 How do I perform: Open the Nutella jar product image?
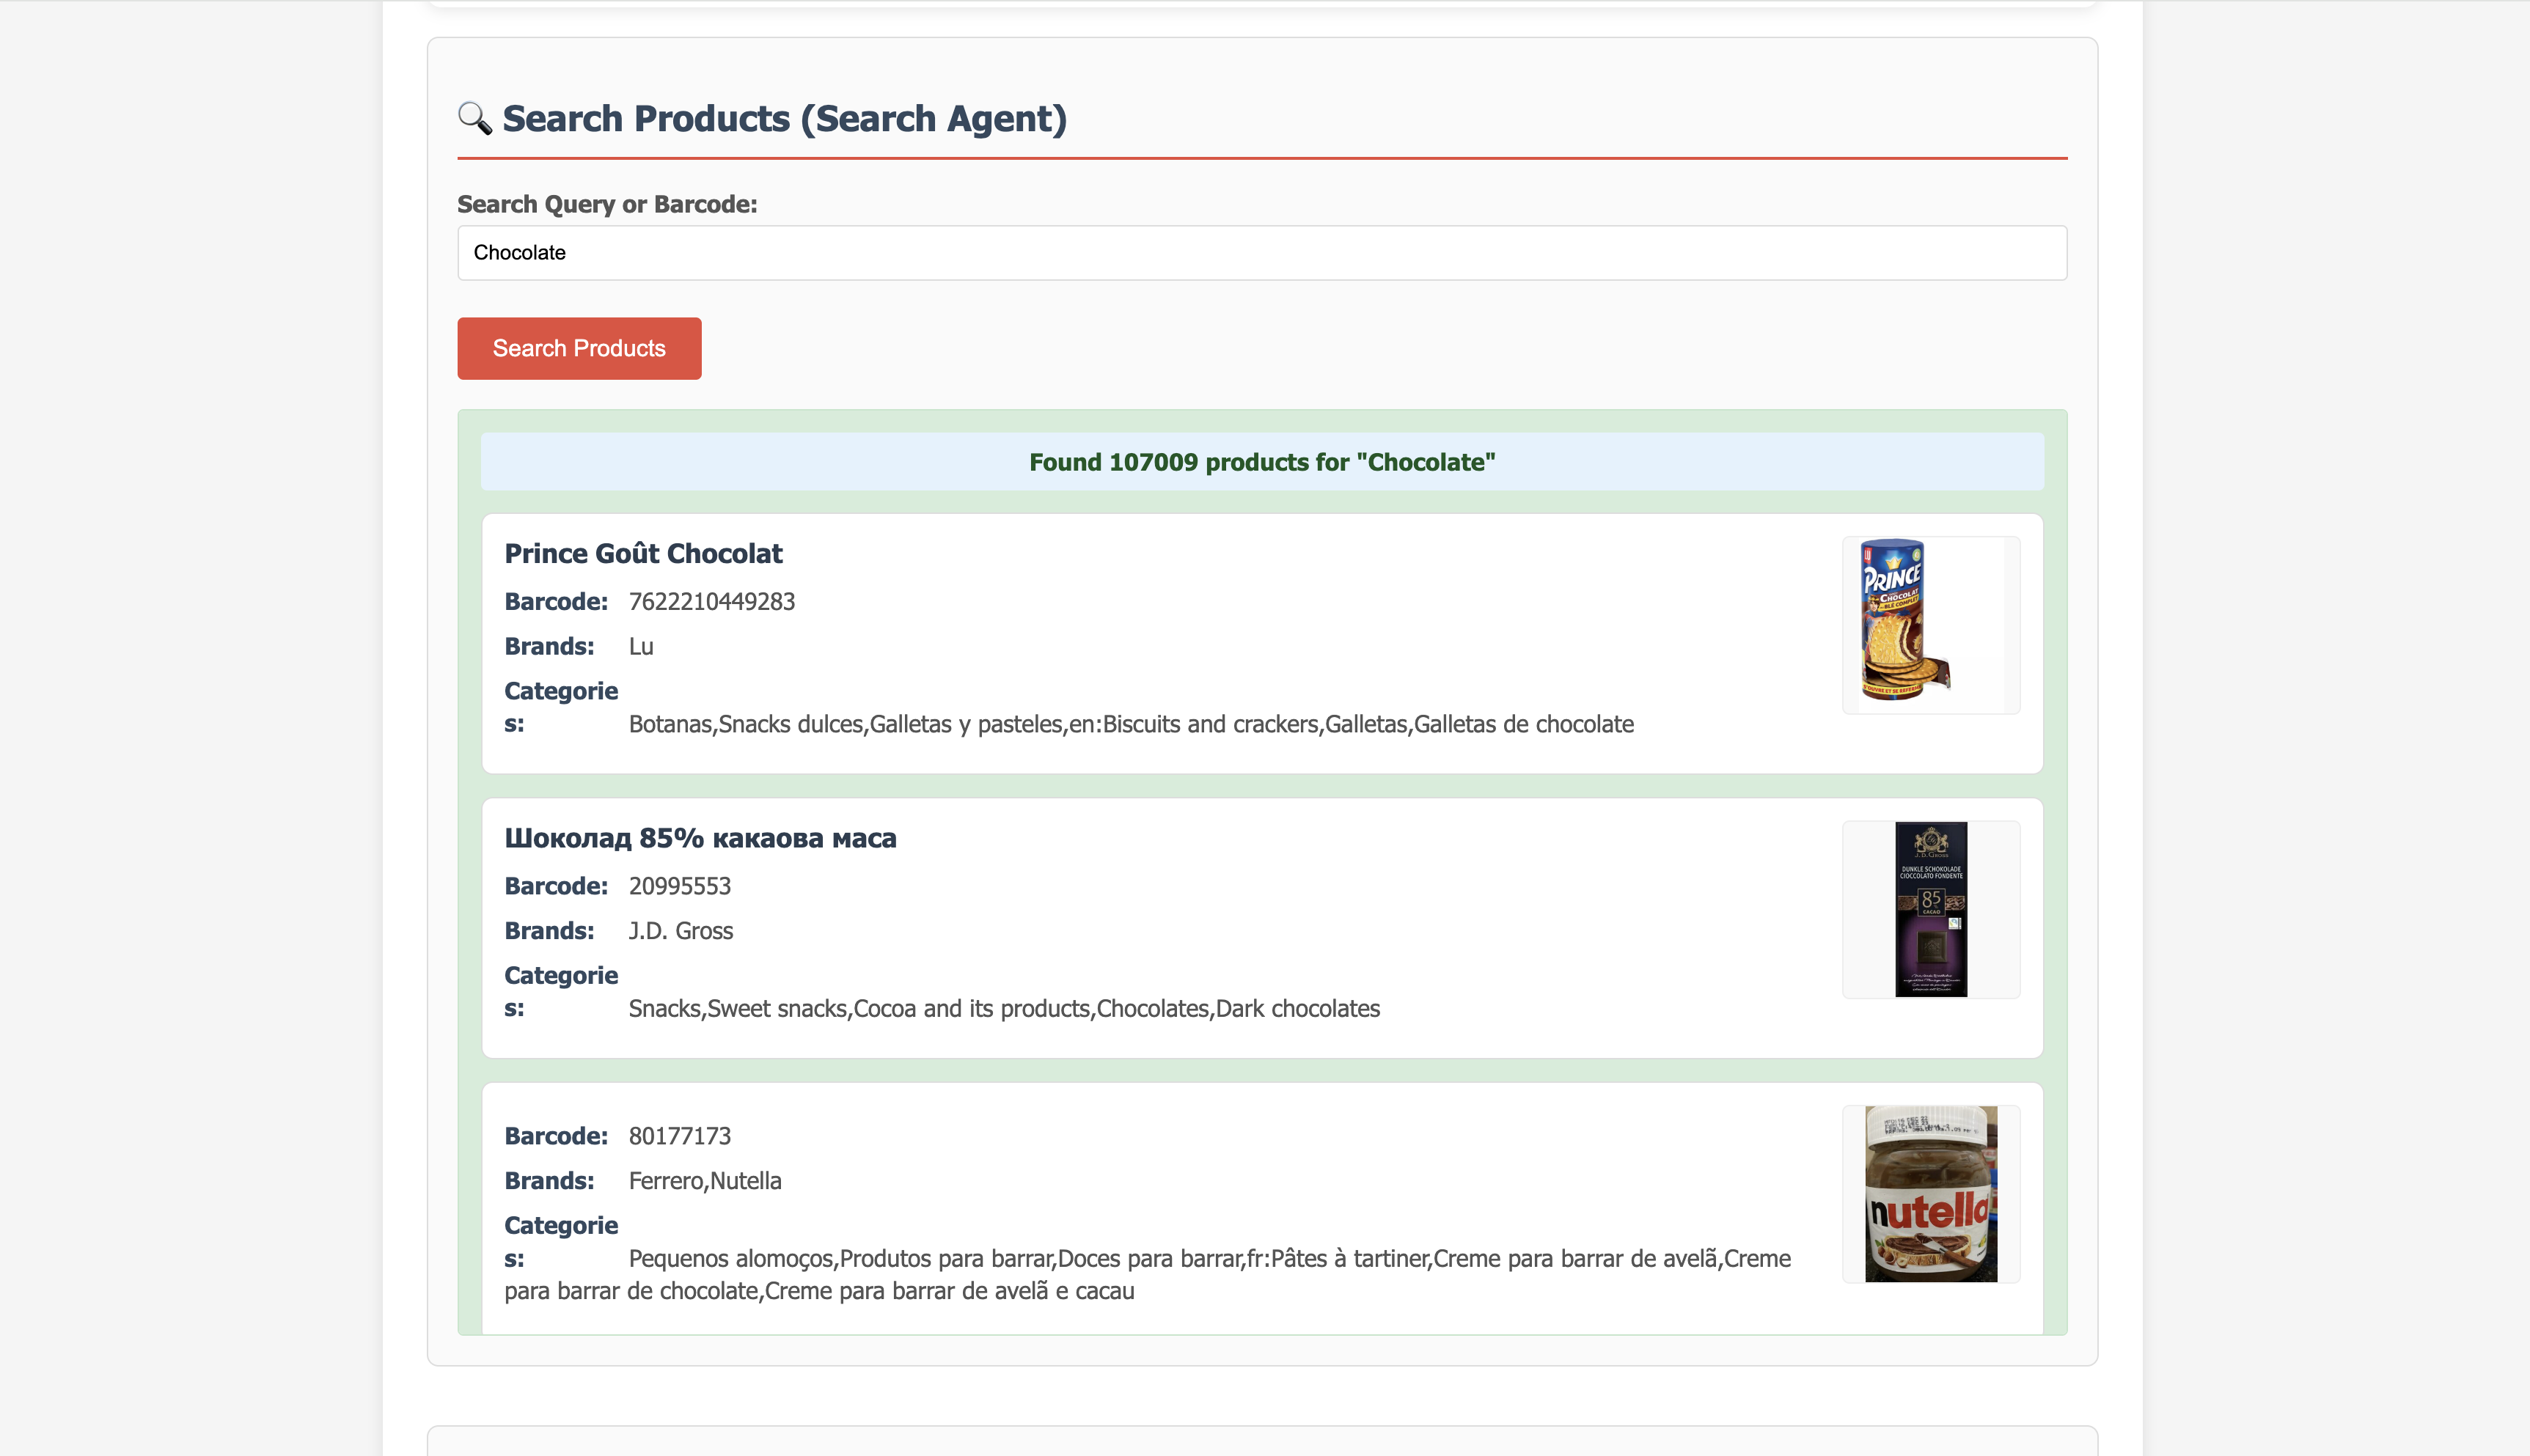pyautogui.click(x=1930, y=1194)
